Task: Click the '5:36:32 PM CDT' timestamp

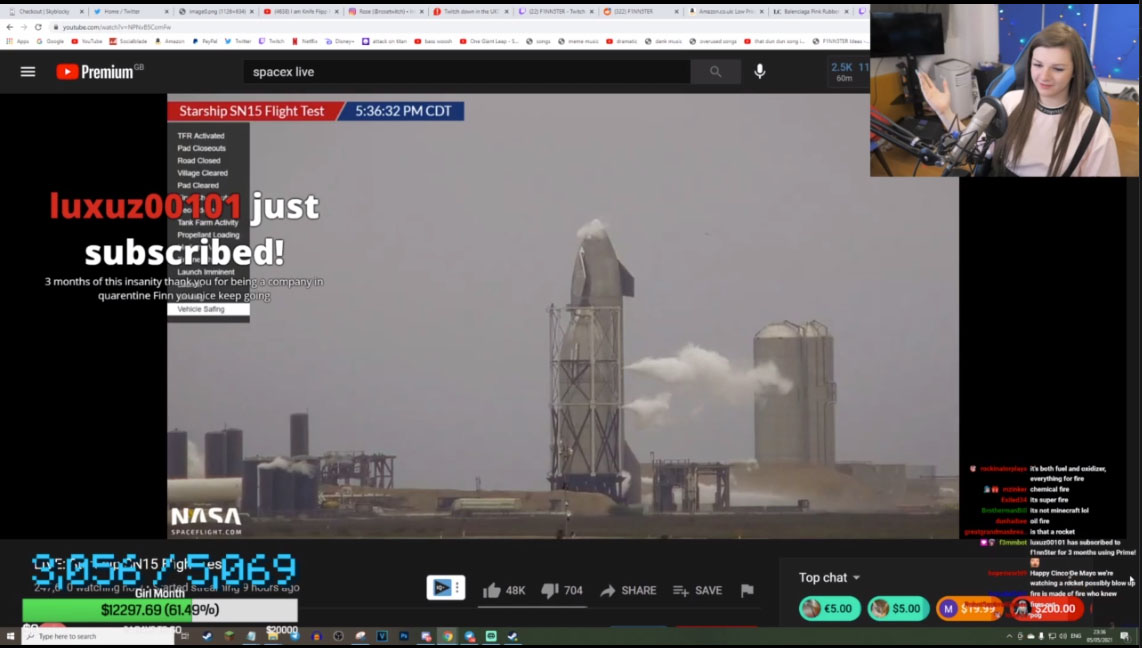Action: tap(403, 111)
